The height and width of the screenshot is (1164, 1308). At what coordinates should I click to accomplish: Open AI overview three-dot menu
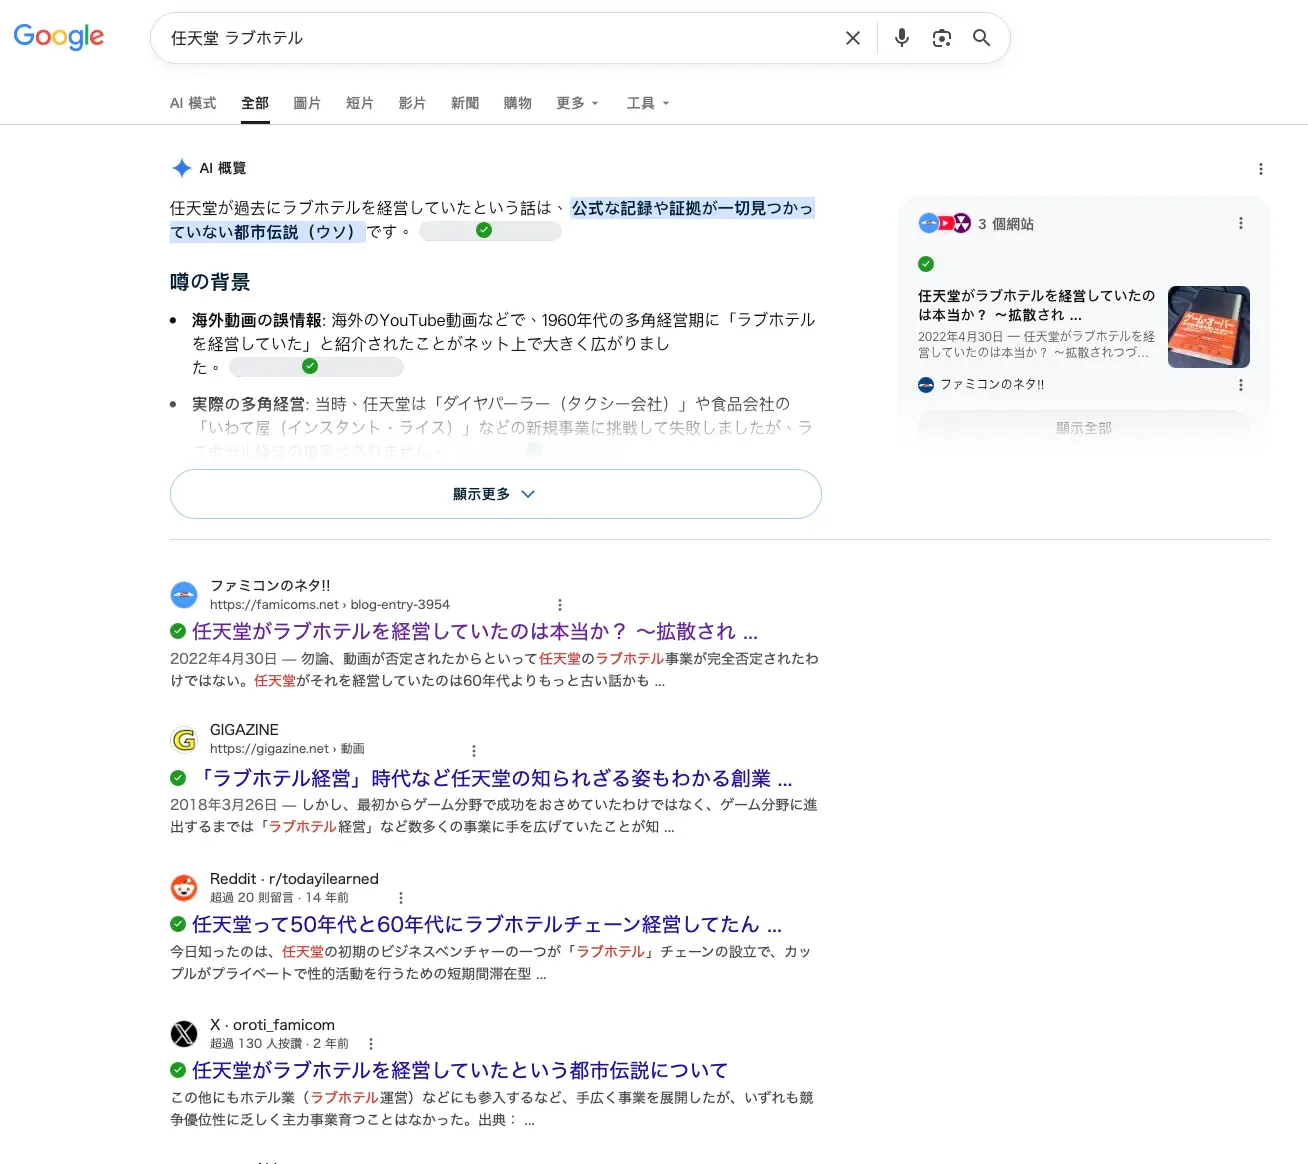click(x=1261, y=169)
